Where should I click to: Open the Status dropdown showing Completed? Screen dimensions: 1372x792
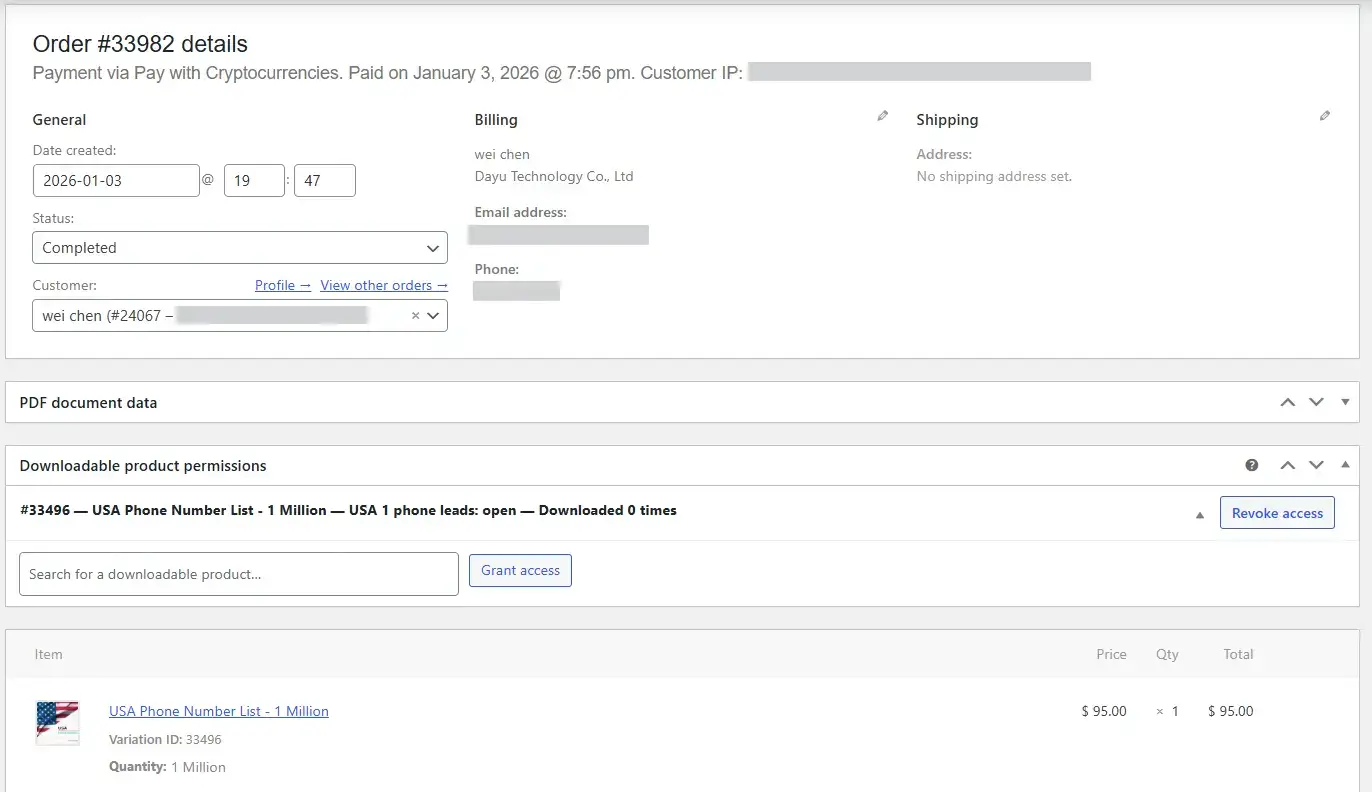pyautogui.click(x=239, y=248)
